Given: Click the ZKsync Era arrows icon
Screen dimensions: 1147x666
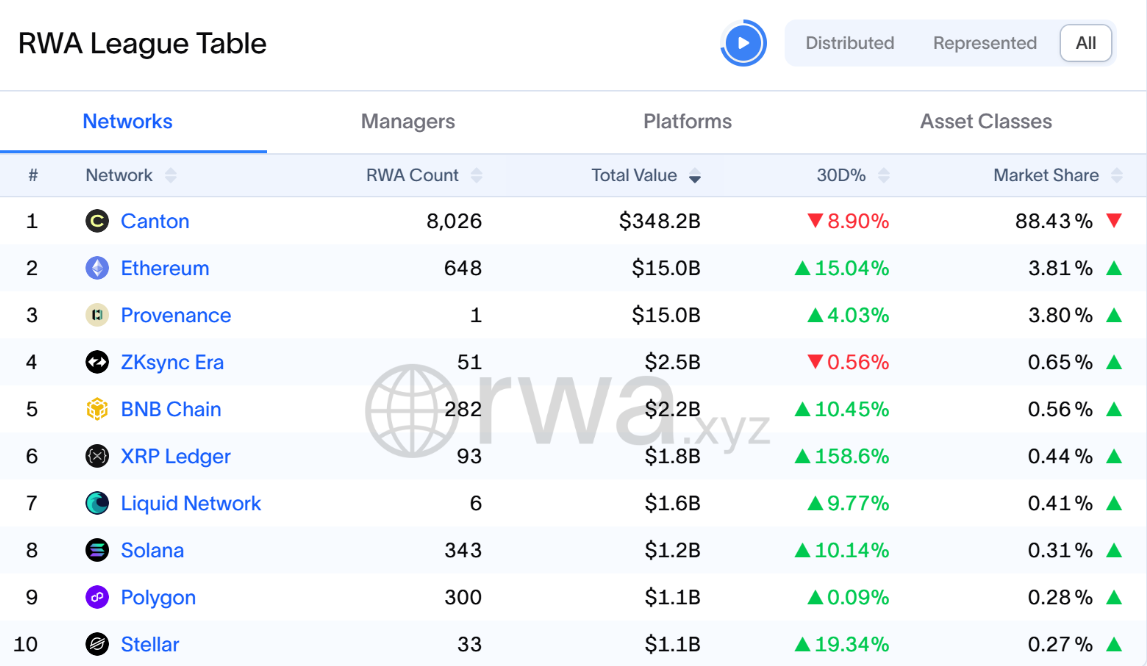Looking at the screenshot, I should 97,362.
